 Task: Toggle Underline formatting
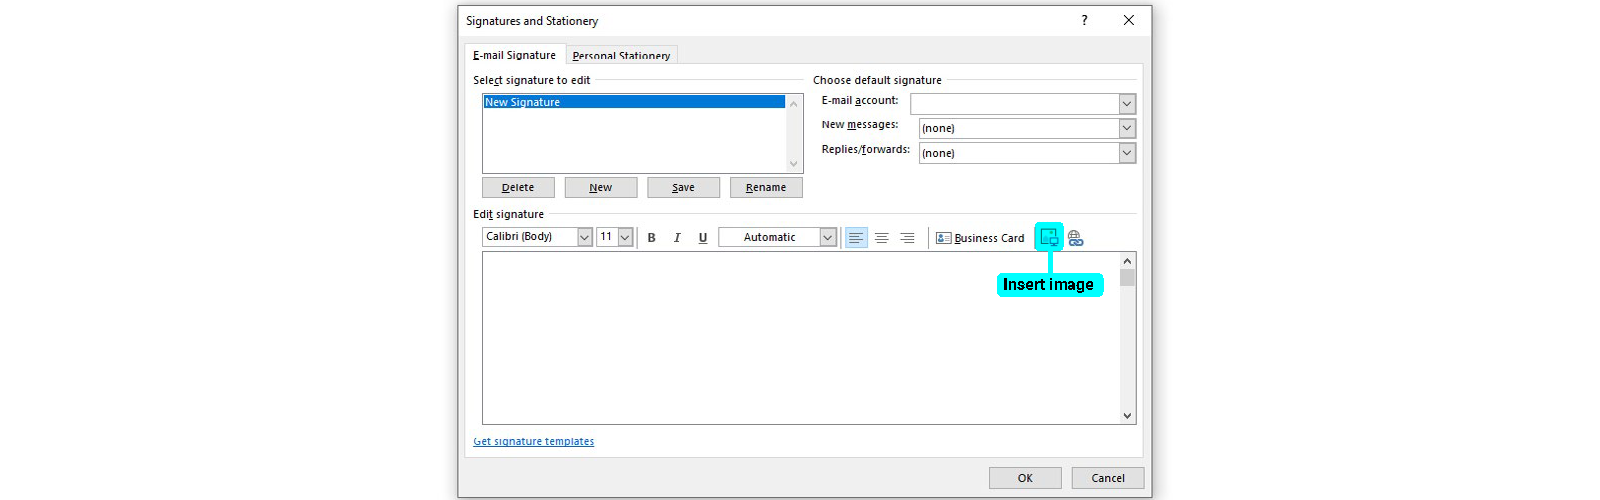pos(703,238)
